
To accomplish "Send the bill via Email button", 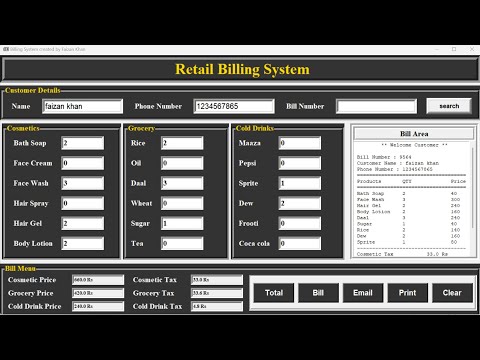I will coord(363,293).
